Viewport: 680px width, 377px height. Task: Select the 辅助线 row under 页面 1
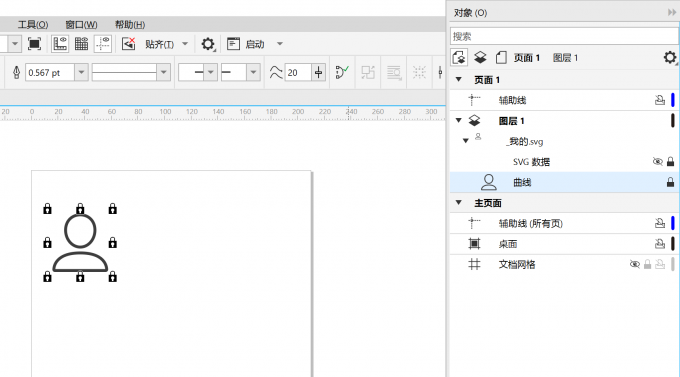(564, 100)
